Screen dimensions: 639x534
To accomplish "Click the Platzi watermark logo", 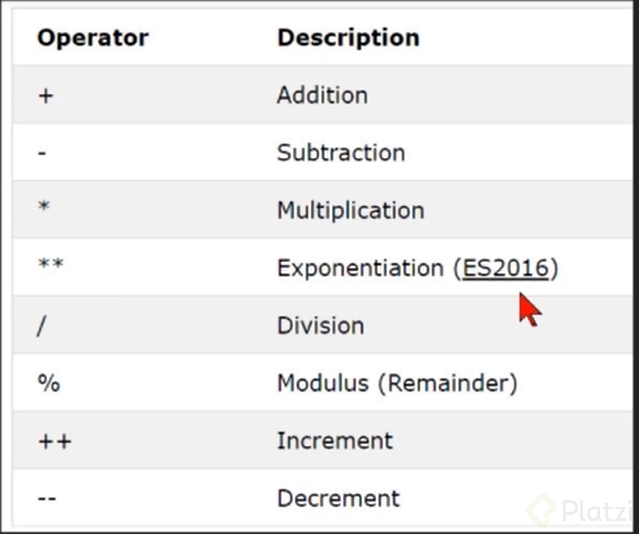I will (x=581, y=510).
